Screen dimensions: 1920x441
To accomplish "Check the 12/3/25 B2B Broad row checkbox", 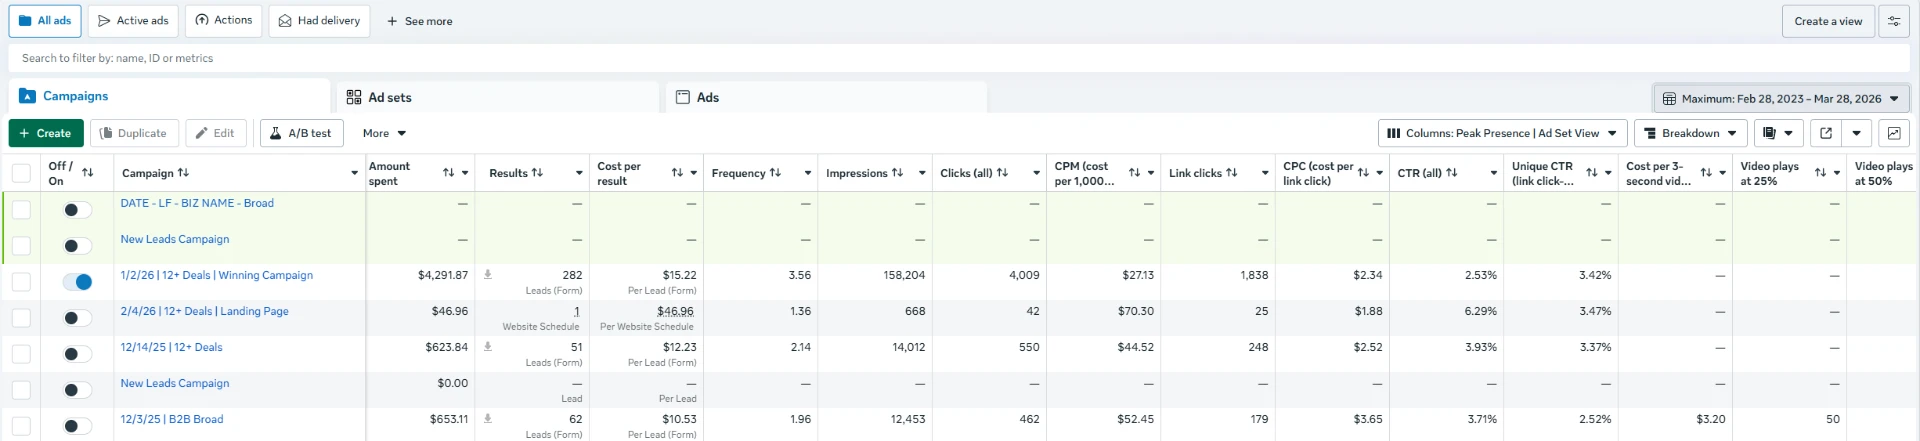I will pos(21,426).
